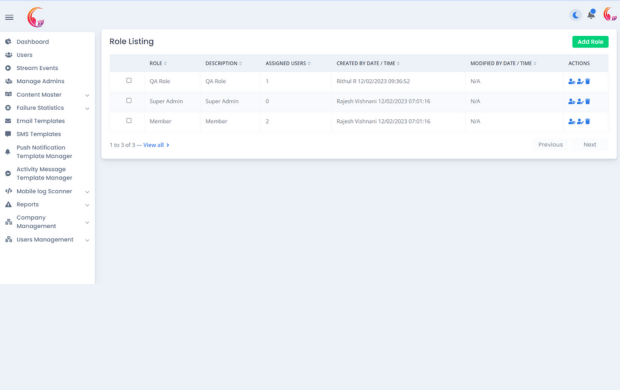Open Users via its sidebar icon
The image size is (620, 390).
coord(8,55)
